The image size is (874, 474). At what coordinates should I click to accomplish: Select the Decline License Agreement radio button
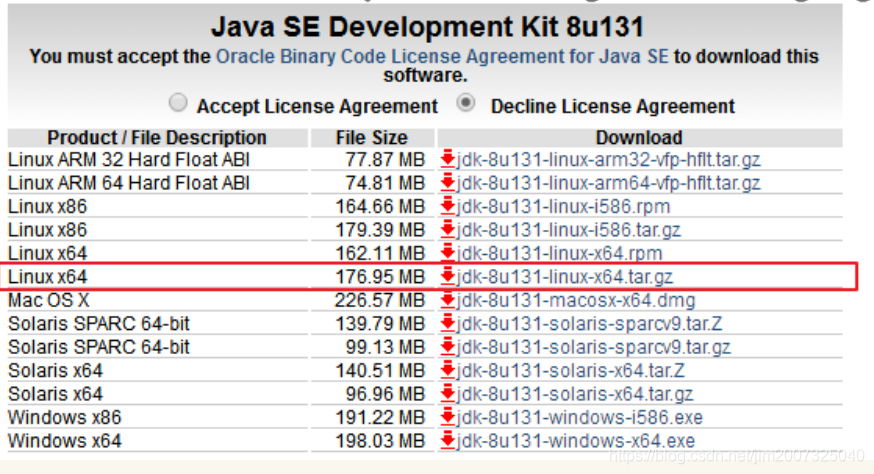(466, 103)
